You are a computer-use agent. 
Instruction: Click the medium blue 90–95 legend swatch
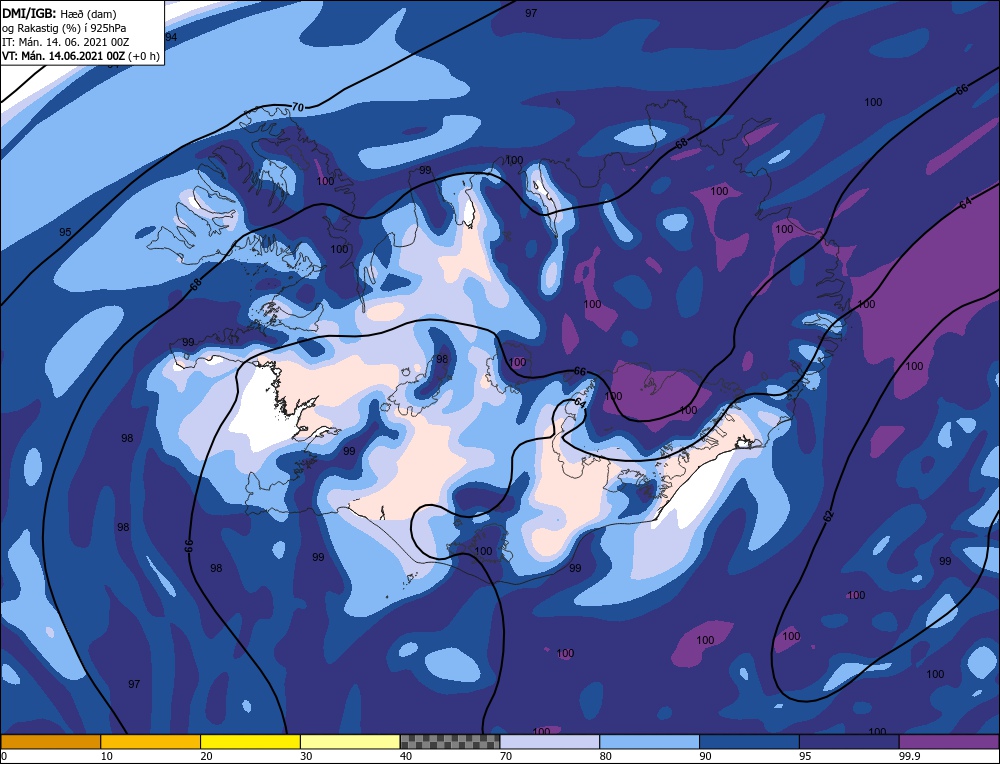click(x=749, y=741)
